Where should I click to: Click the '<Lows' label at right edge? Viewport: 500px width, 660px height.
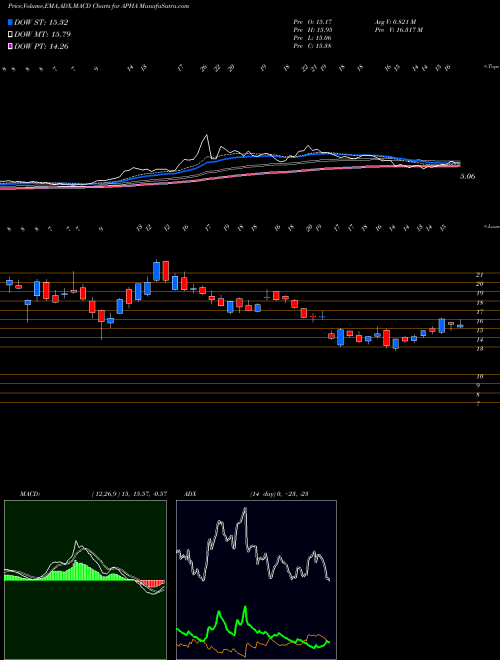pos(491,226)
